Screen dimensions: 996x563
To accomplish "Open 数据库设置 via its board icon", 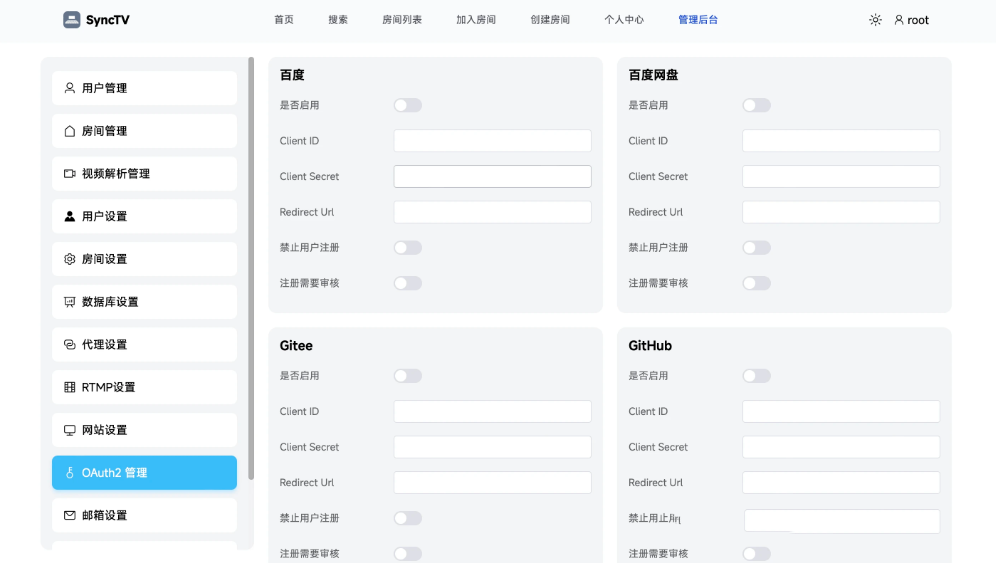I will point(70,302).
